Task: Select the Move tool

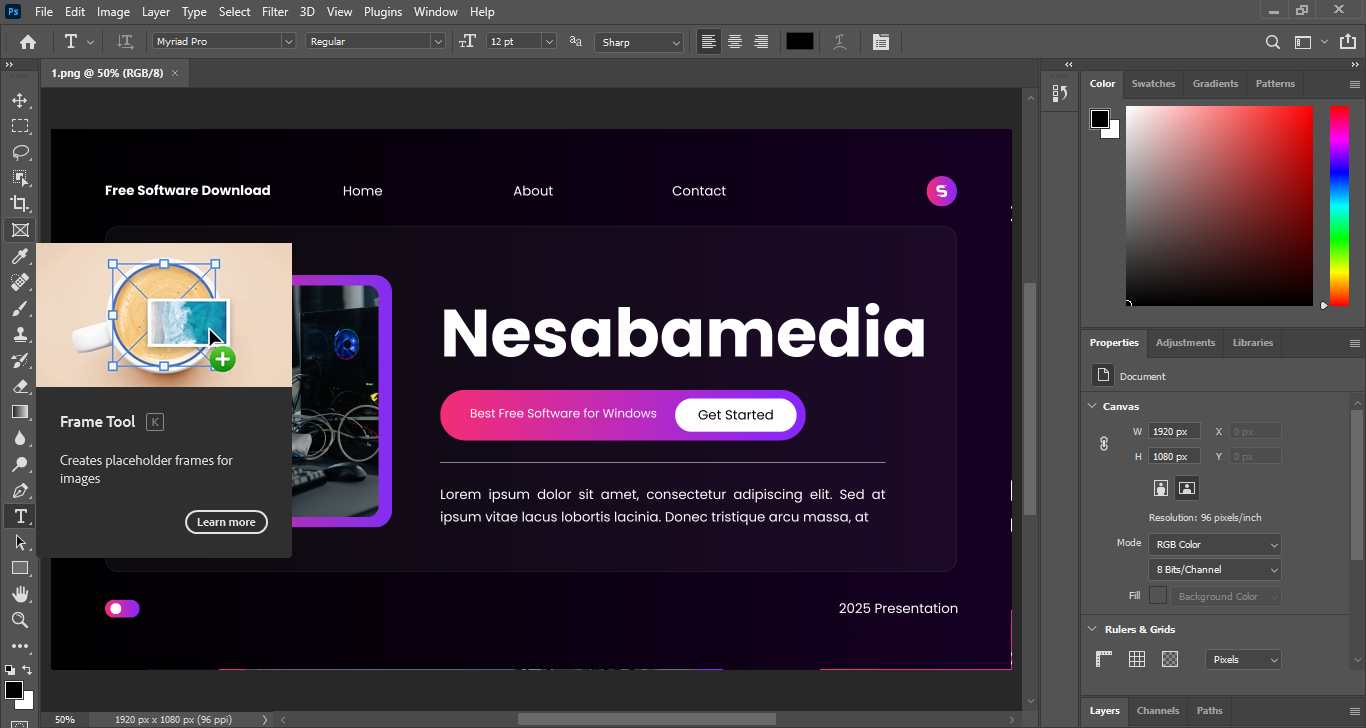Action: pyautogui.click(x=19, y=100)
